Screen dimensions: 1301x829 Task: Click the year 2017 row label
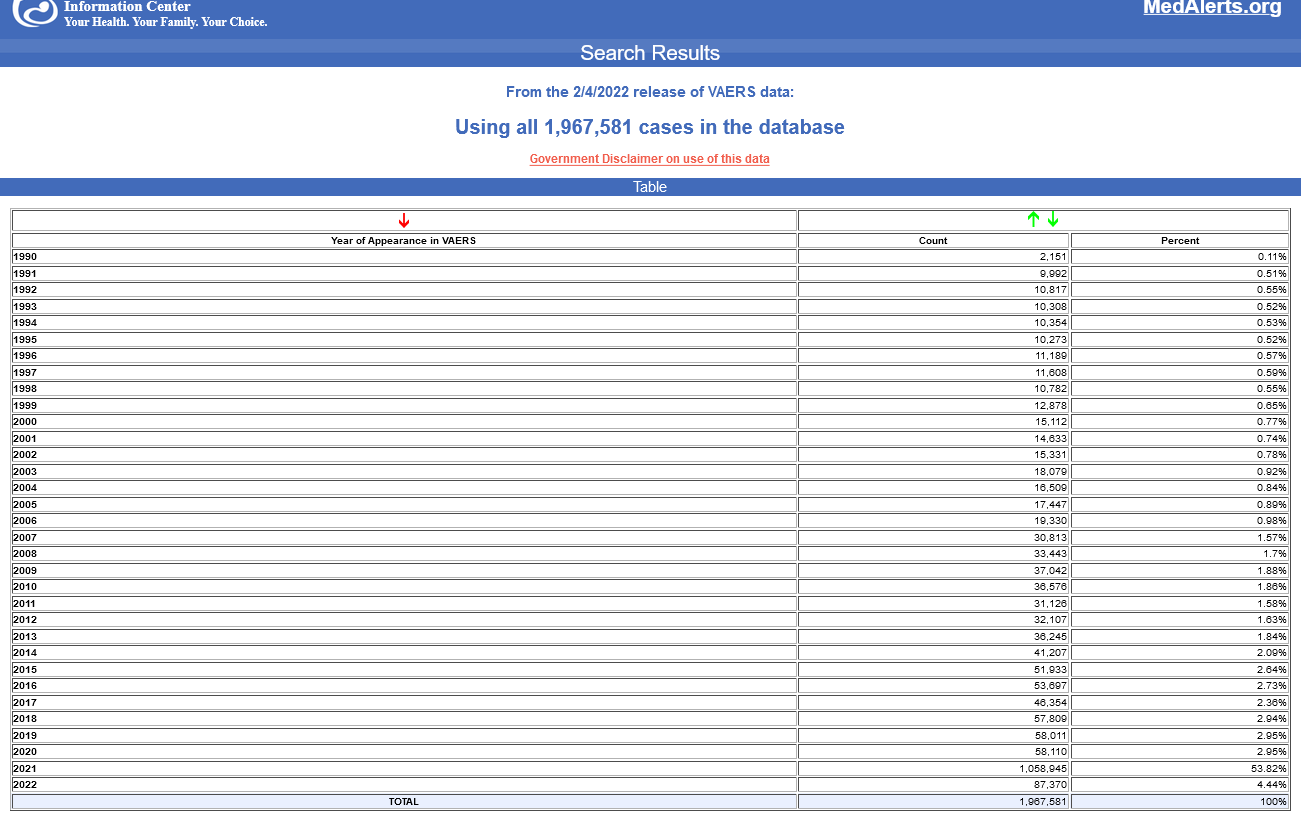point(25,702)
